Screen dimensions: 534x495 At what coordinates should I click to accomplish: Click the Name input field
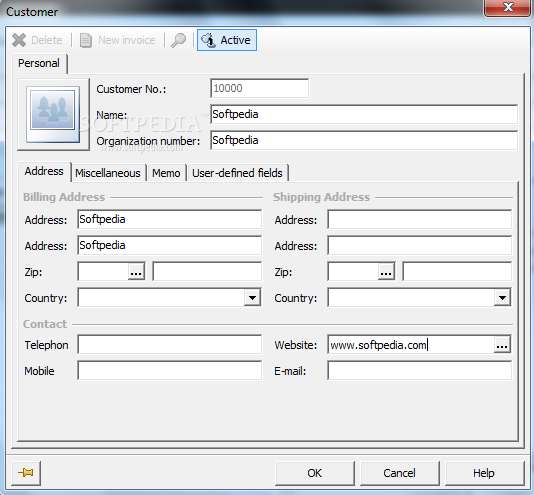point(364,114)
